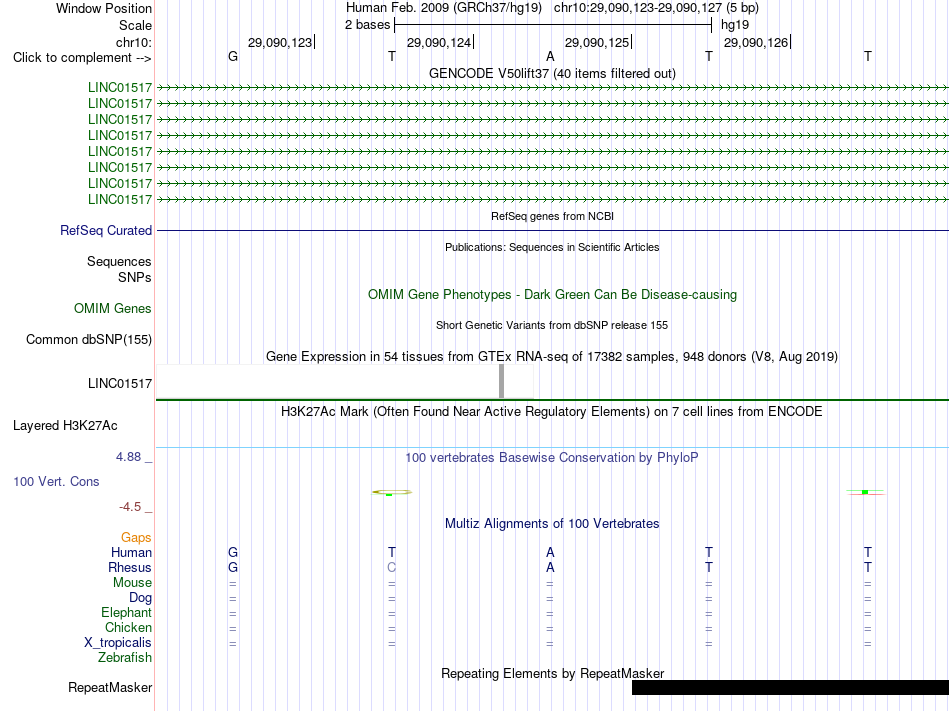Click the Window Position label
Viewport: 950px width, 711px height.
(x=104, y=8)
